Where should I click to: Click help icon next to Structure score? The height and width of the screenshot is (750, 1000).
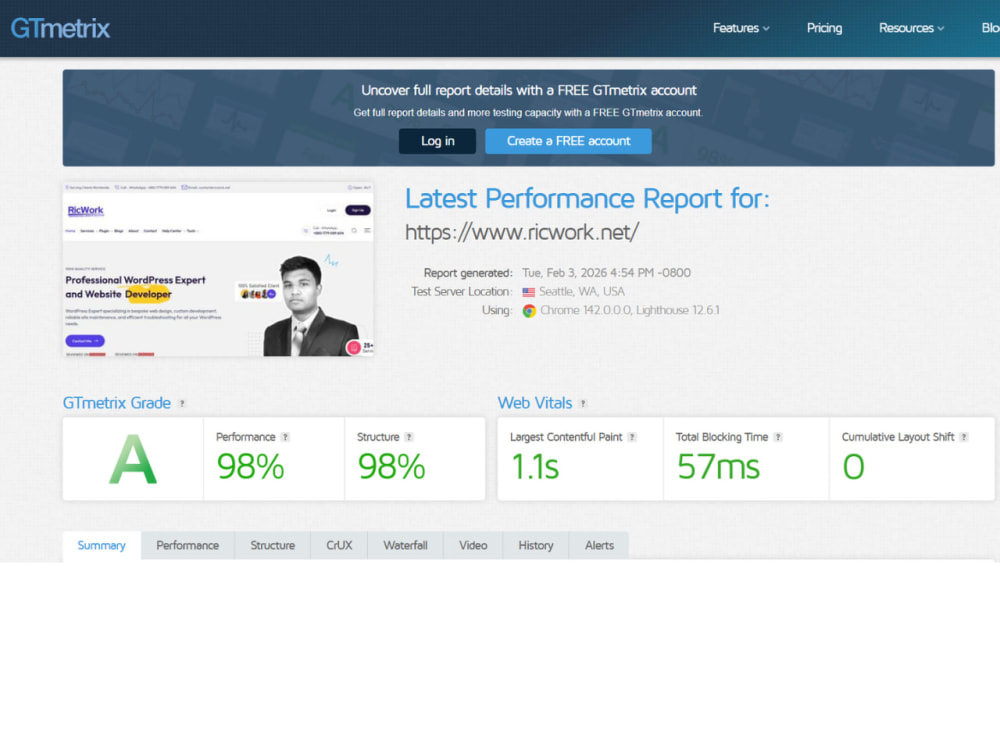click(x=409, y=437)
